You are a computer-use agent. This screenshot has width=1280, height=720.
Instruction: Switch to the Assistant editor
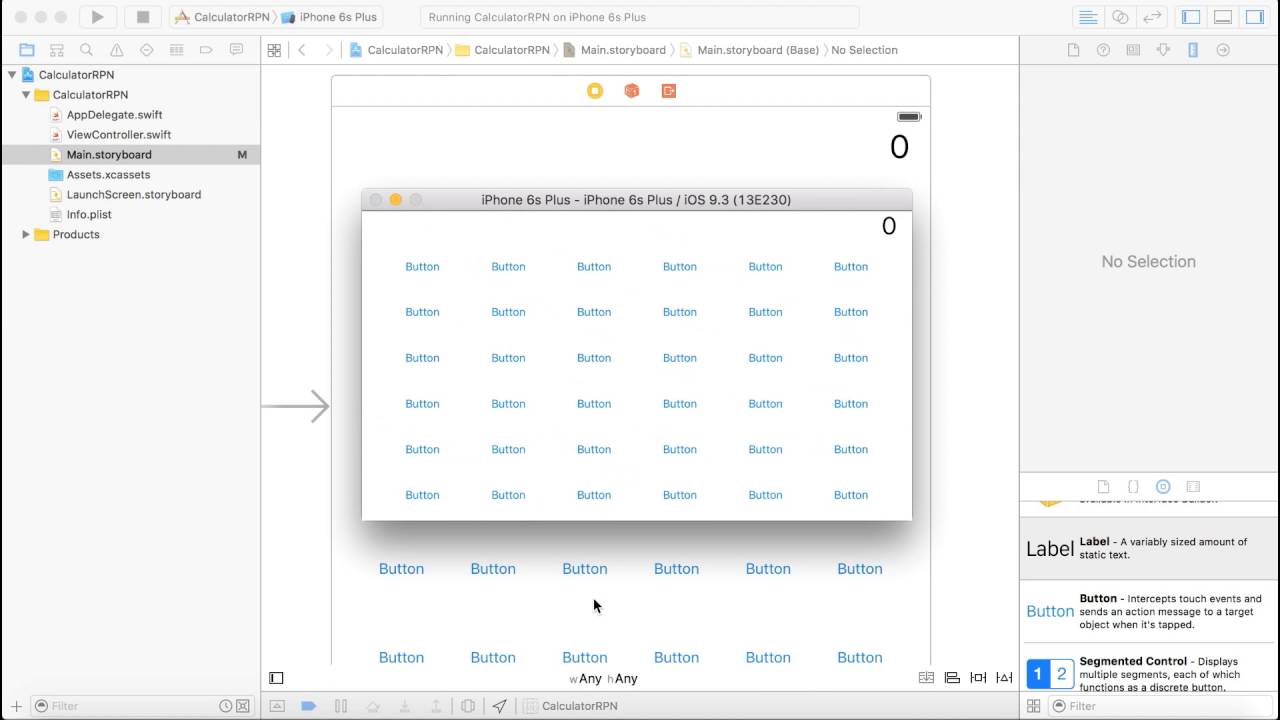click(x=1121, y=17)
